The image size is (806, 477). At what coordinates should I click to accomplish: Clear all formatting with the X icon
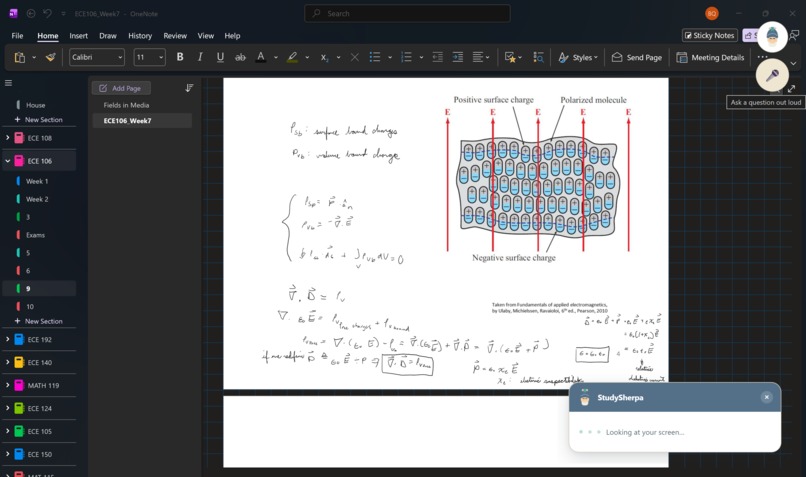[355, 57]
